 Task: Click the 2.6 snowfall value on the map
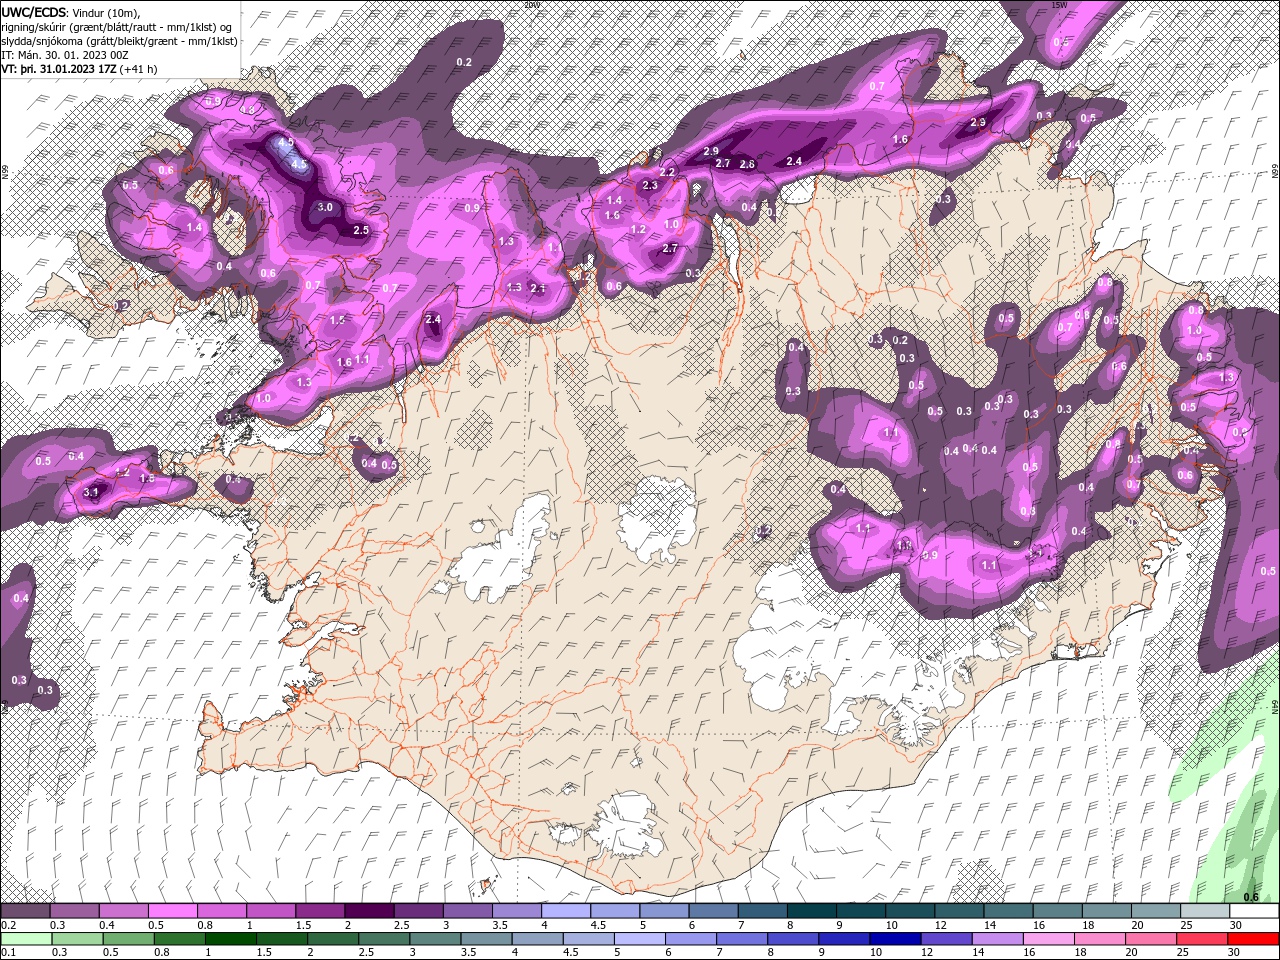click(x=747, y=164)
